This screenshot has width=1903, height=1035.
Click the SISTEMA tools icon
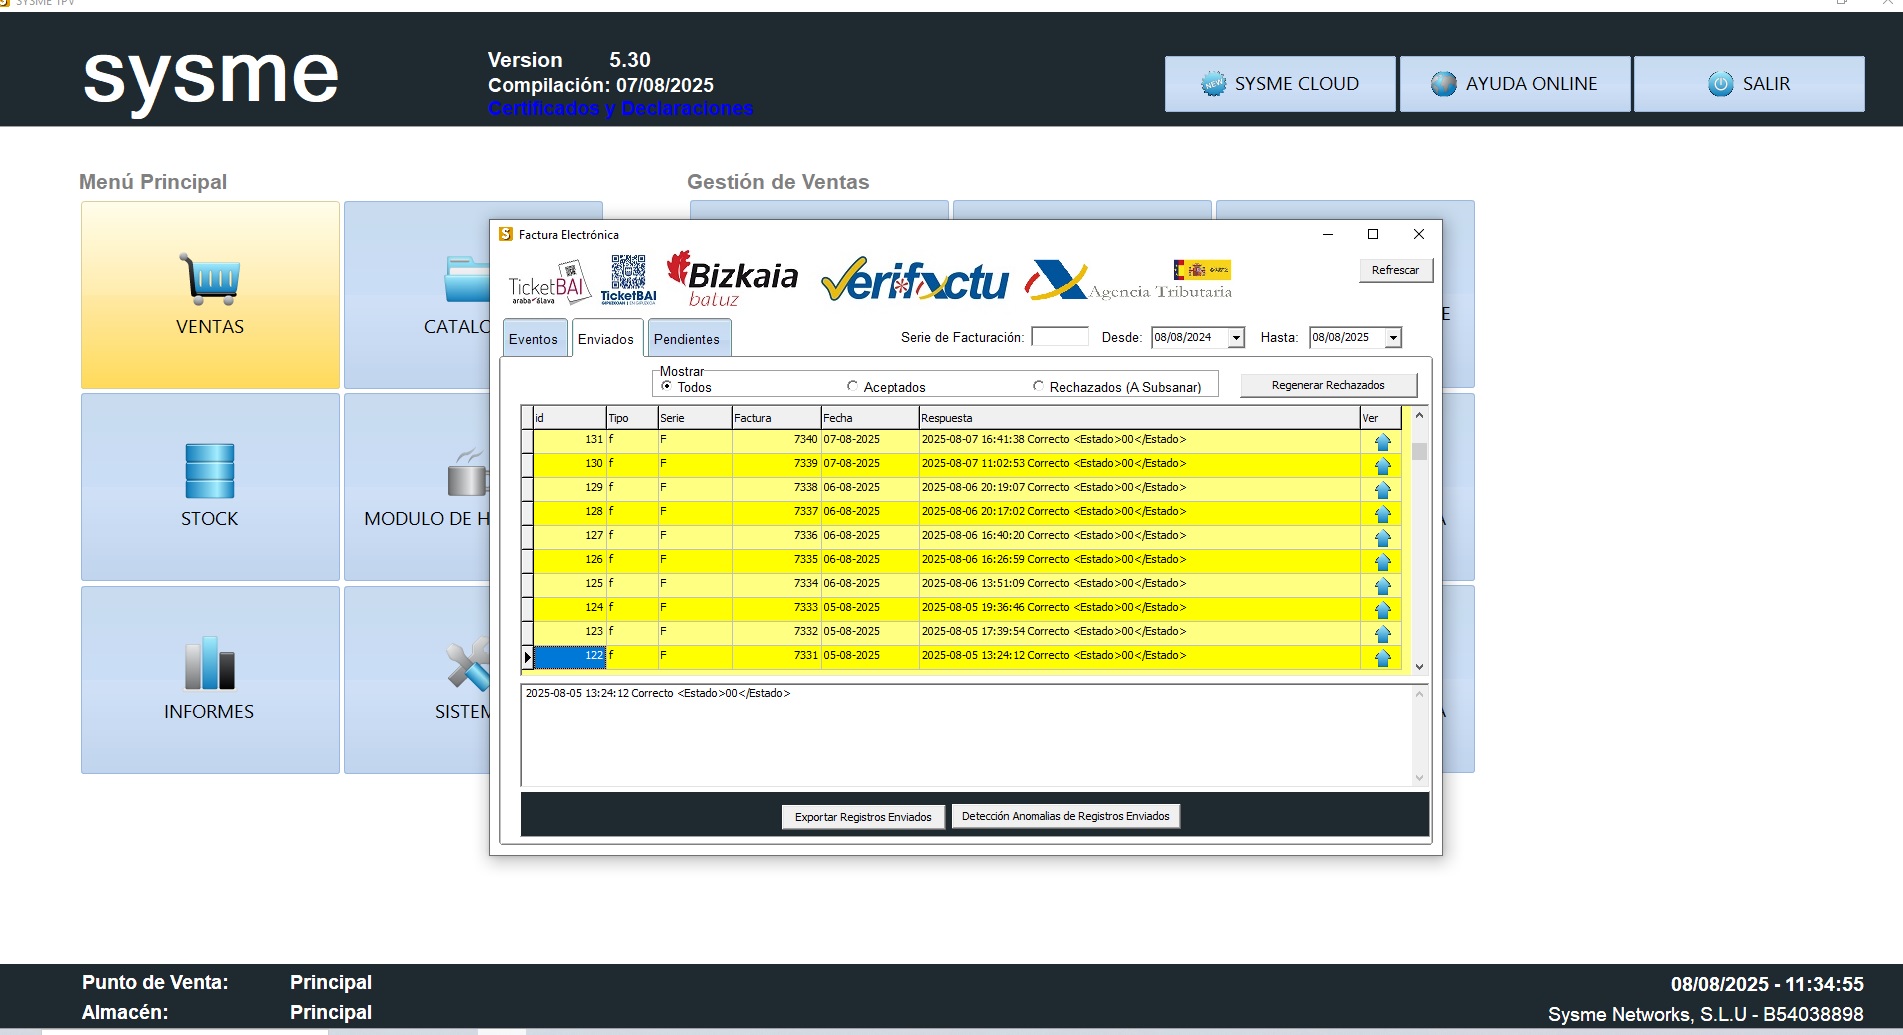(x=468, y=665)
